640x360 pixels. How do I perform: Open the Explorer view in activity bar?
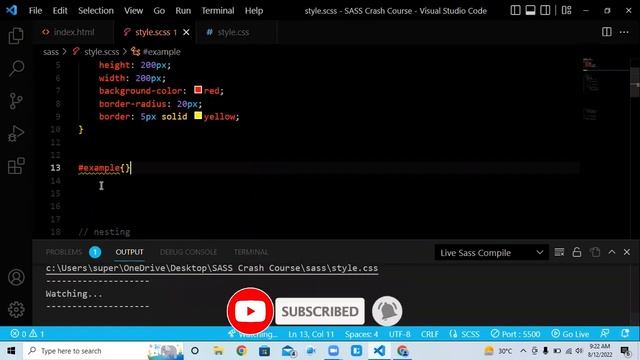coord(16,36)
